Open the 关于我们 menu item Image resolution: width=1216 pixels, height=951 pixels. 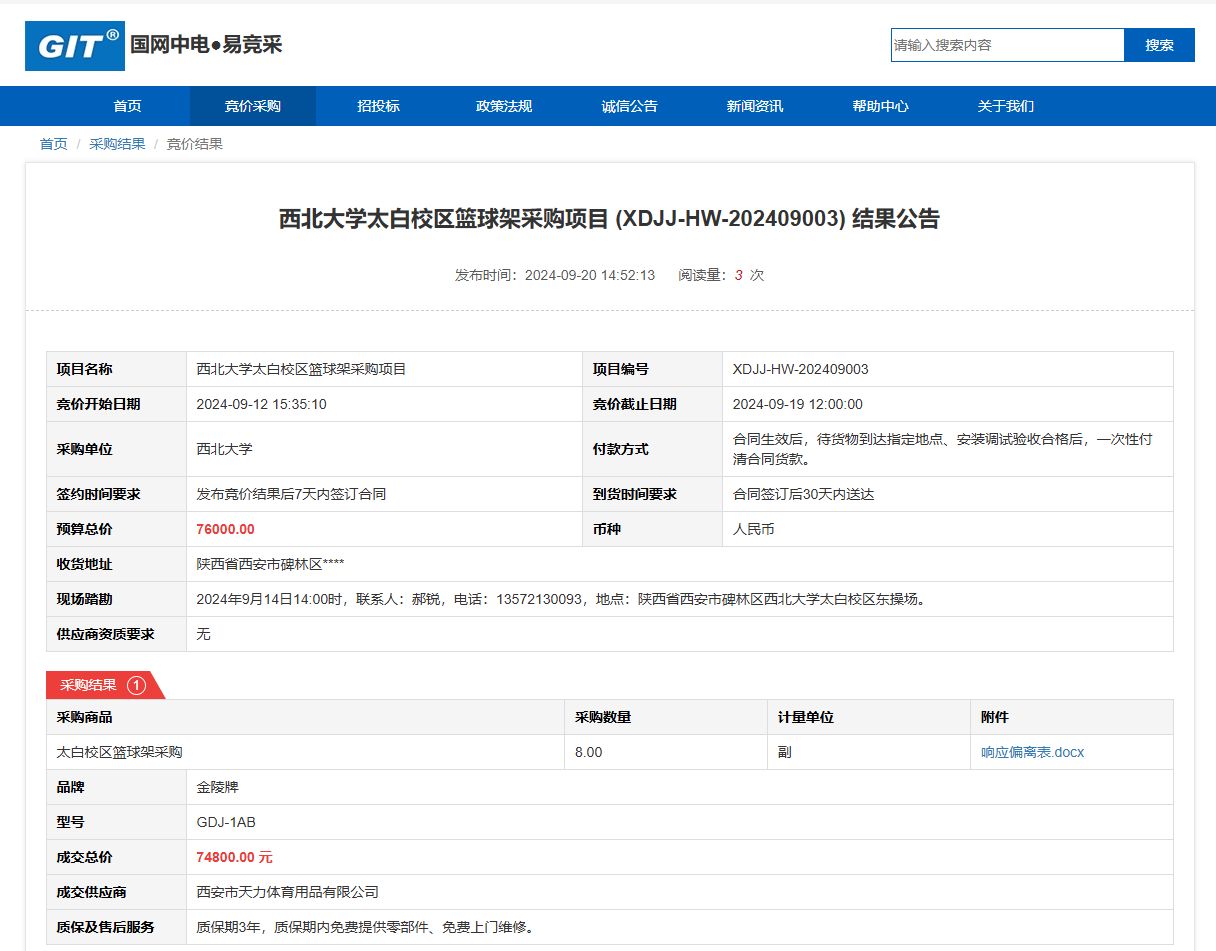[1005, 106]
